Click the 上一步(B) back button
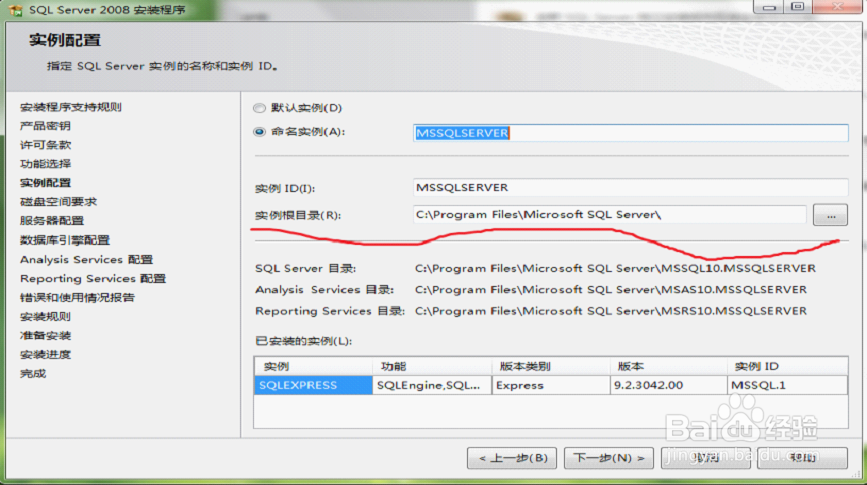Image resolution: width=867 pixels, height=485 pixels. [512, 458]
